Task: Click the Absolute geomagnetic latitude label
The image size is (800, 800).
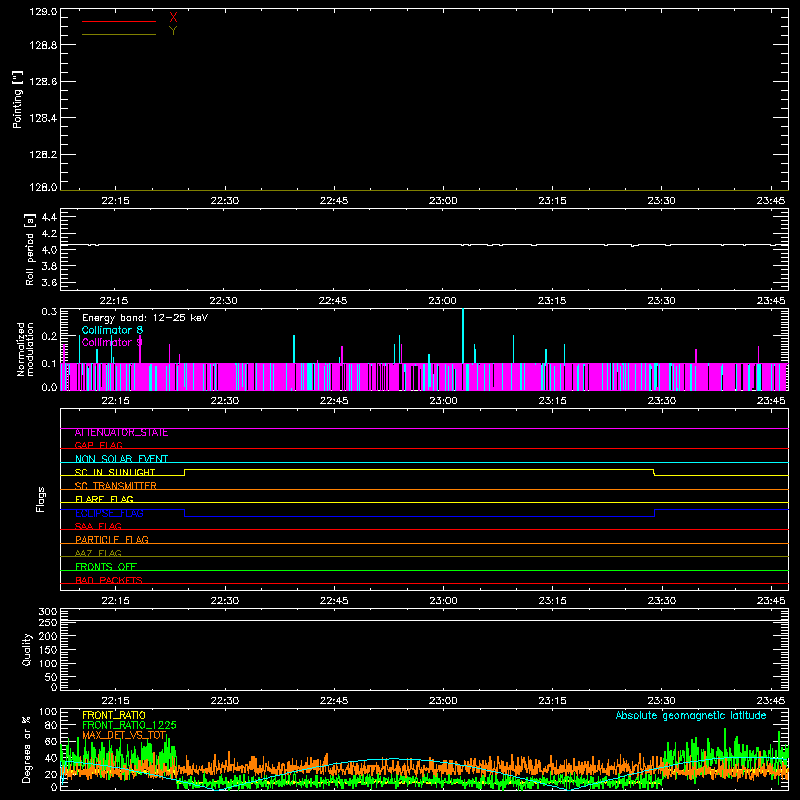Action: [691, 716]
